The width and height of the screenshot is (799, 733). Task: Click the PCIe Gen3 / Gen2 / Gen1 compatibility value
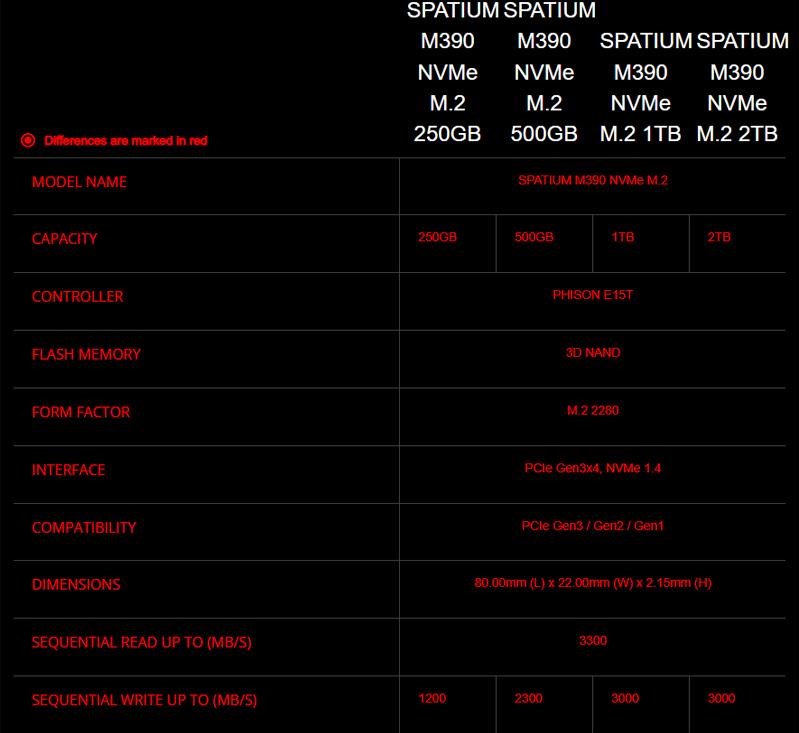point(592,526)
